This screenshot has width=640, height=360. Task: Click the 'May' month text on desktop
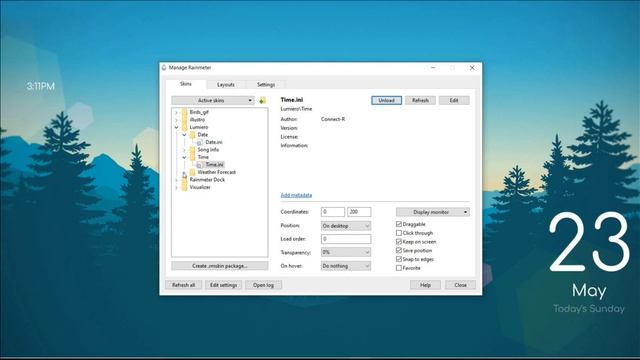[589, 291]
